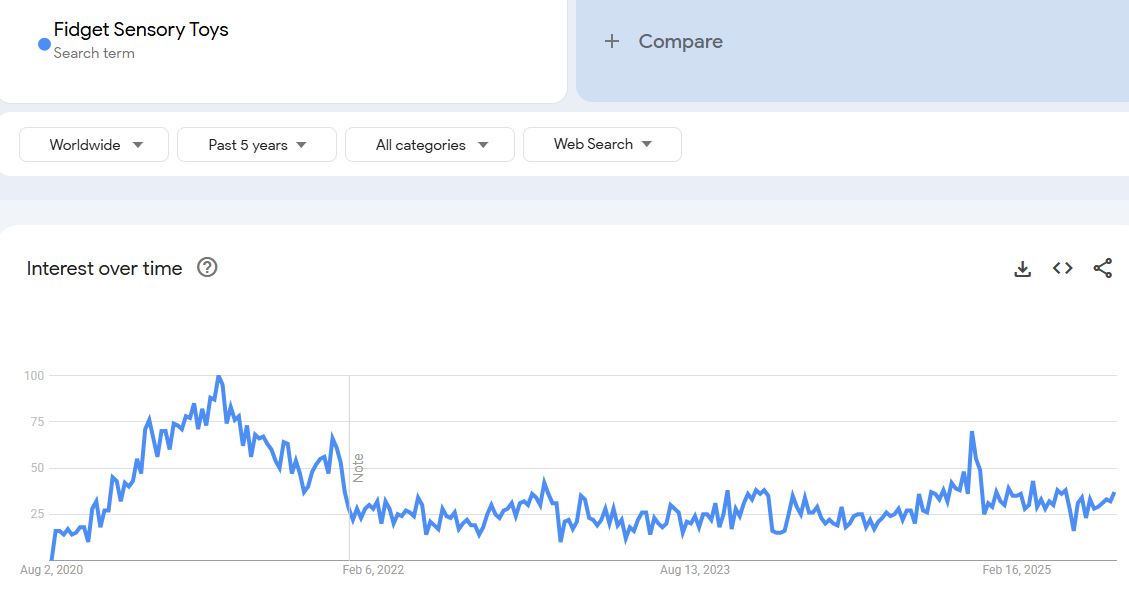
Task: Click the embed code icon
Action: coord(1062,268)
